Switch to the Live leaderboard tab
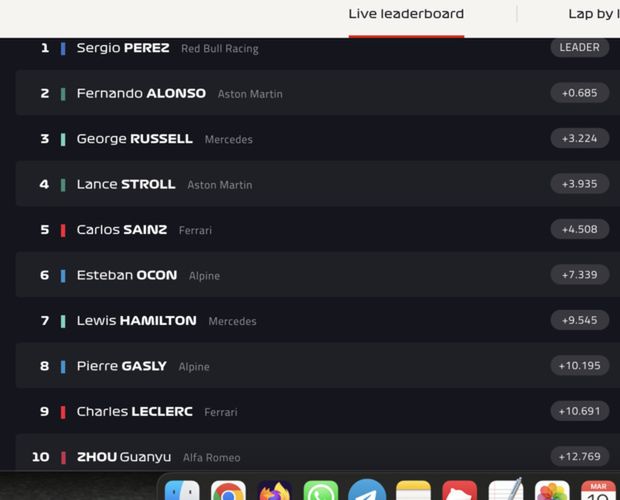Viewport: 620px width, 500px height. point(406,14)
